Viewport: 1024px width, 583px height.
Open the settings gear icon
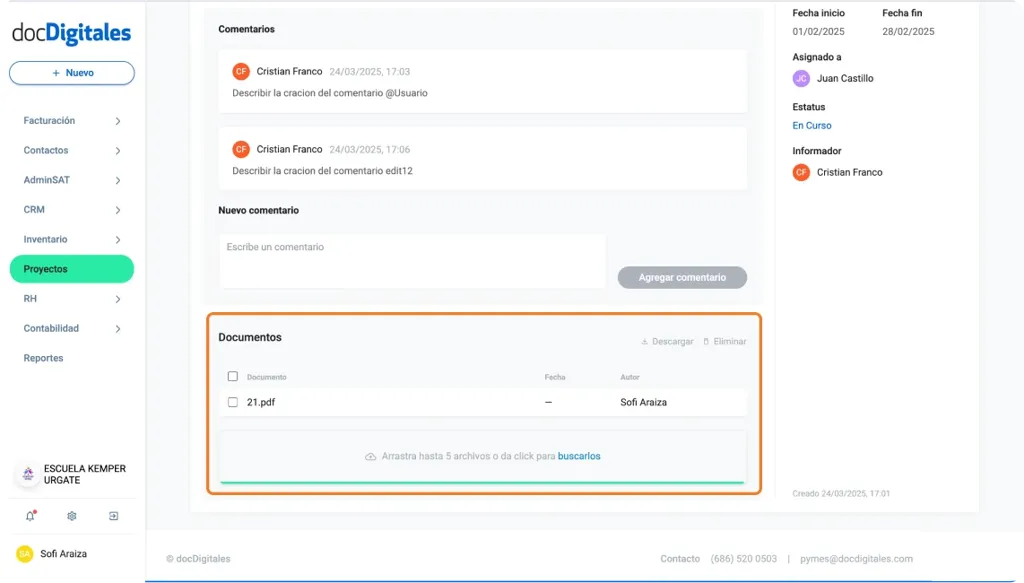click(70, 516)
